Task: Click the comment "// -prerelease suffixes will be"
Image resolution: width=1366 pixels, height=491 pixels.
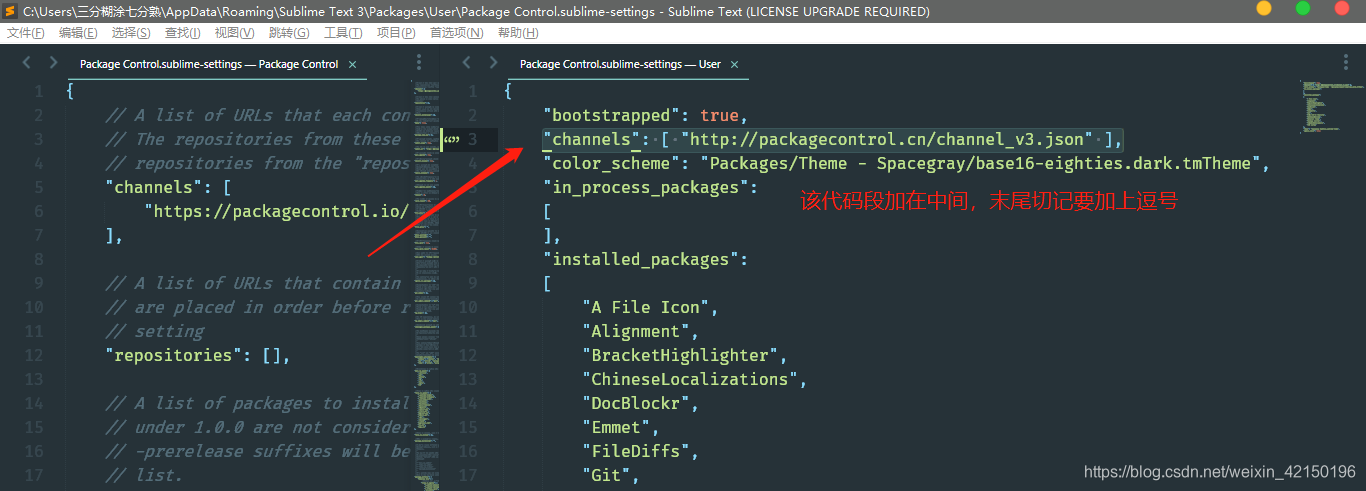Action: pyautogui.click(x=257, y=451)
